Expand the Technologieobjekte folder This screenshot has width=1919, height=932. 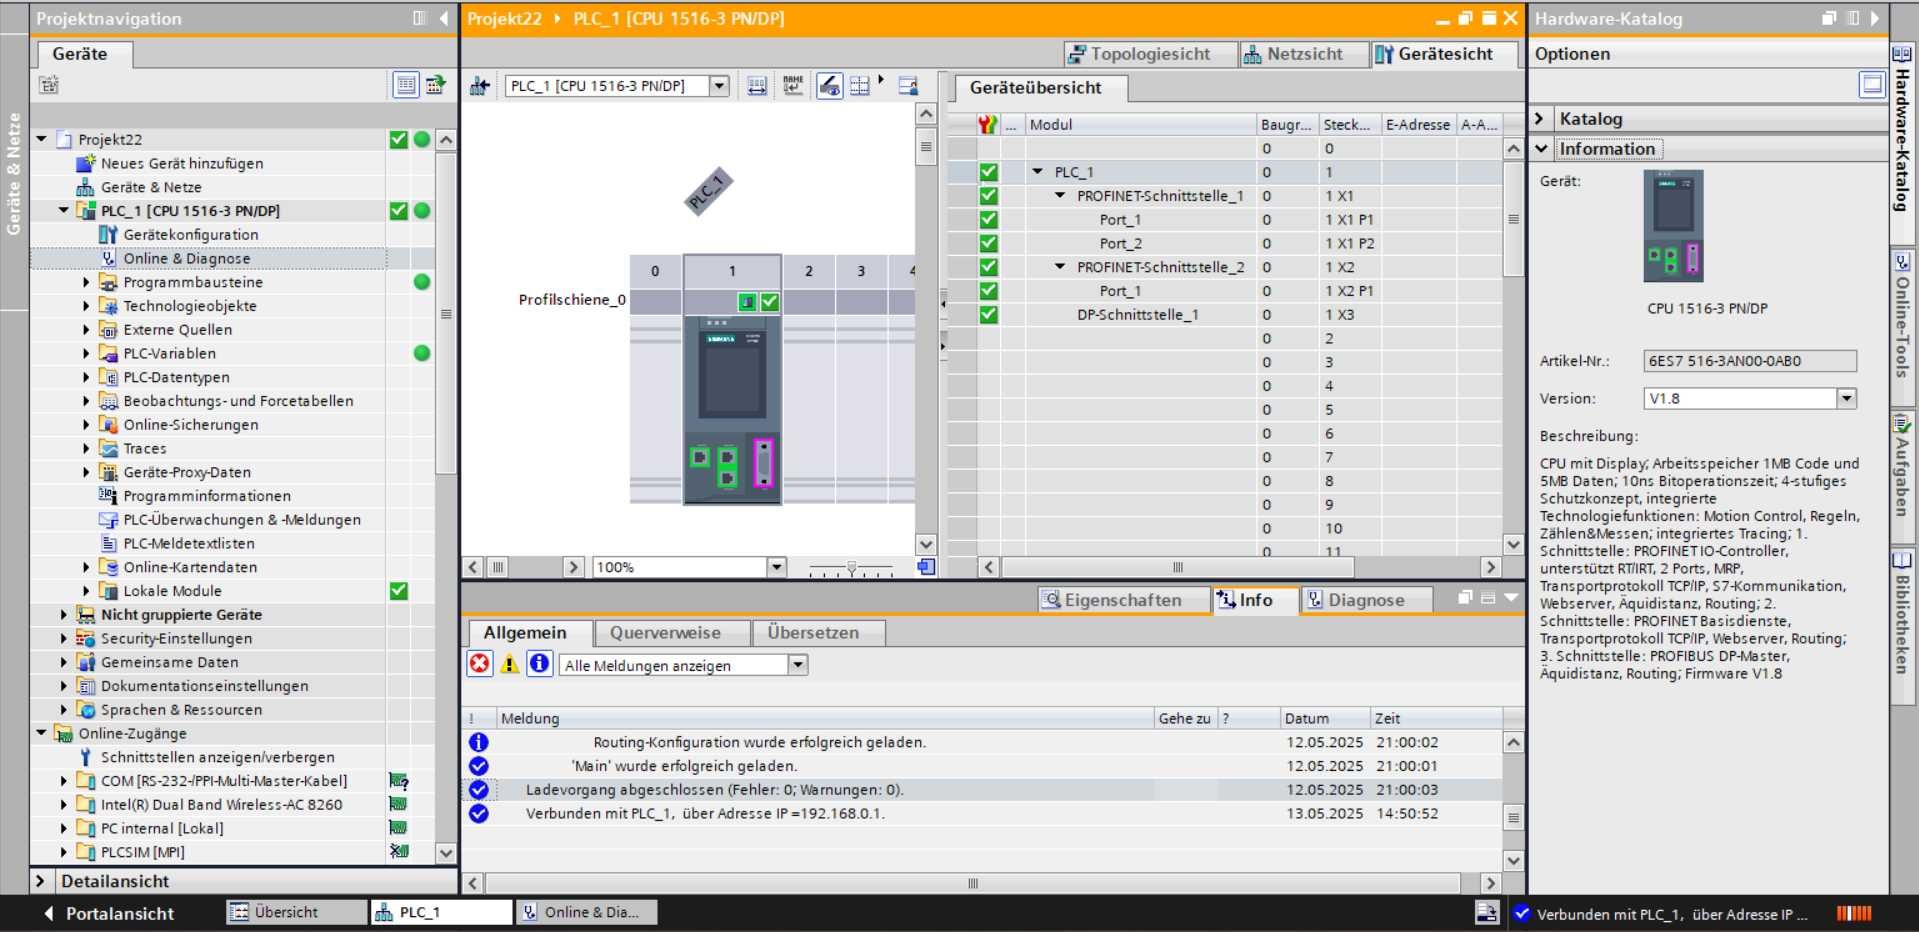(86, 306)
